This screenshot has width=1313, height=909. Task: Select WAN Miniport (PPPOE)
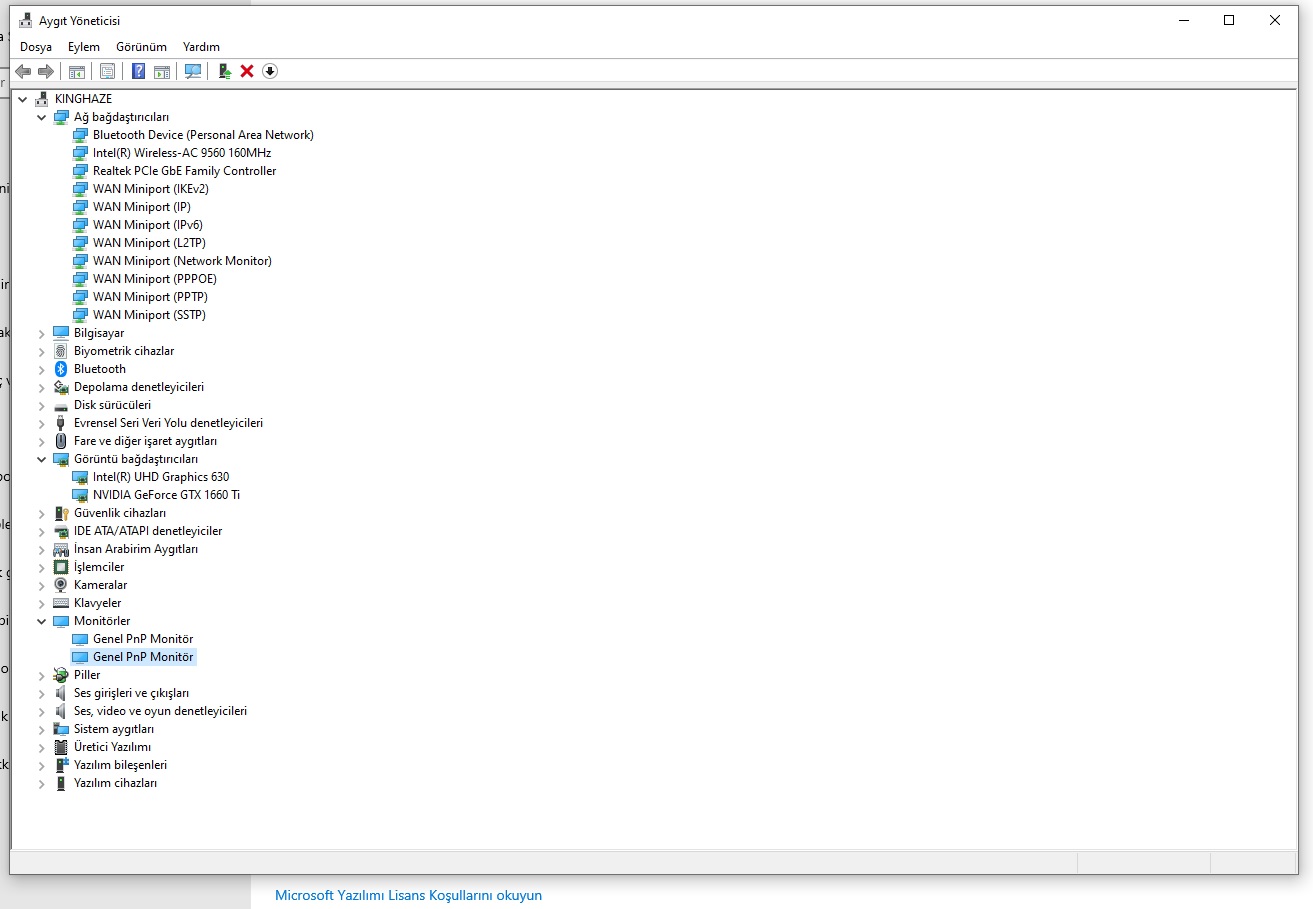[154, 279]
